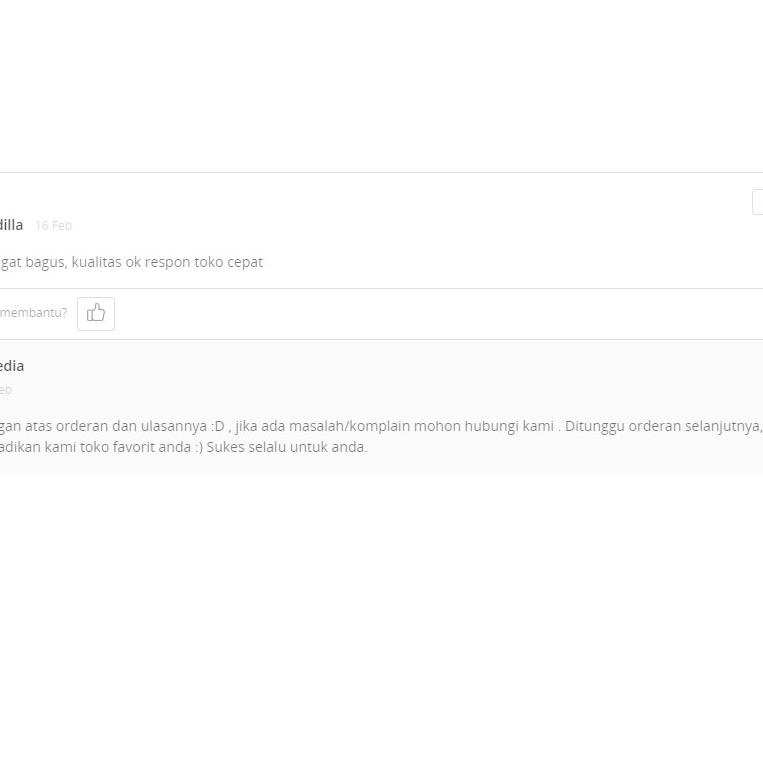Click the thumbs-up helpful icon
763x763 pixels.
[x=96, y=314]
